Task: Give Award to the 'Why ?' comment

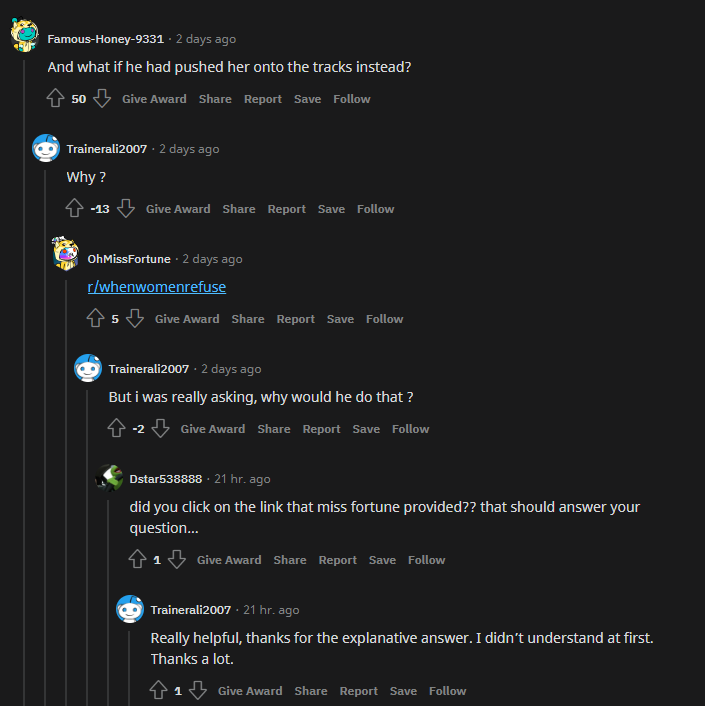Action: pyautogui.click(x=178, y=209)
